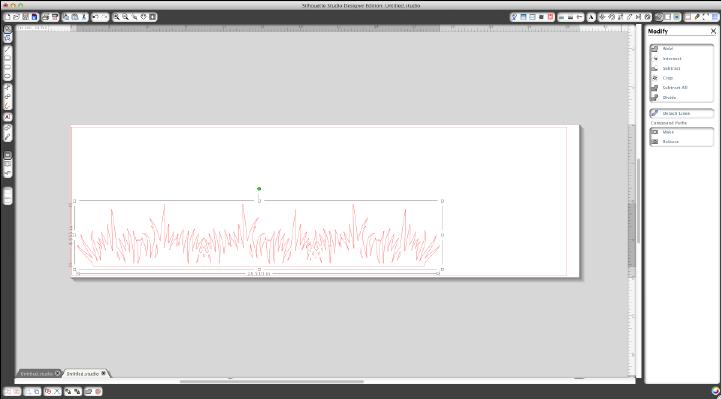This screenshot has height=399, width=721.
Task: Click the horizontal scrollbar below canvas
Action: click(271, 381)
